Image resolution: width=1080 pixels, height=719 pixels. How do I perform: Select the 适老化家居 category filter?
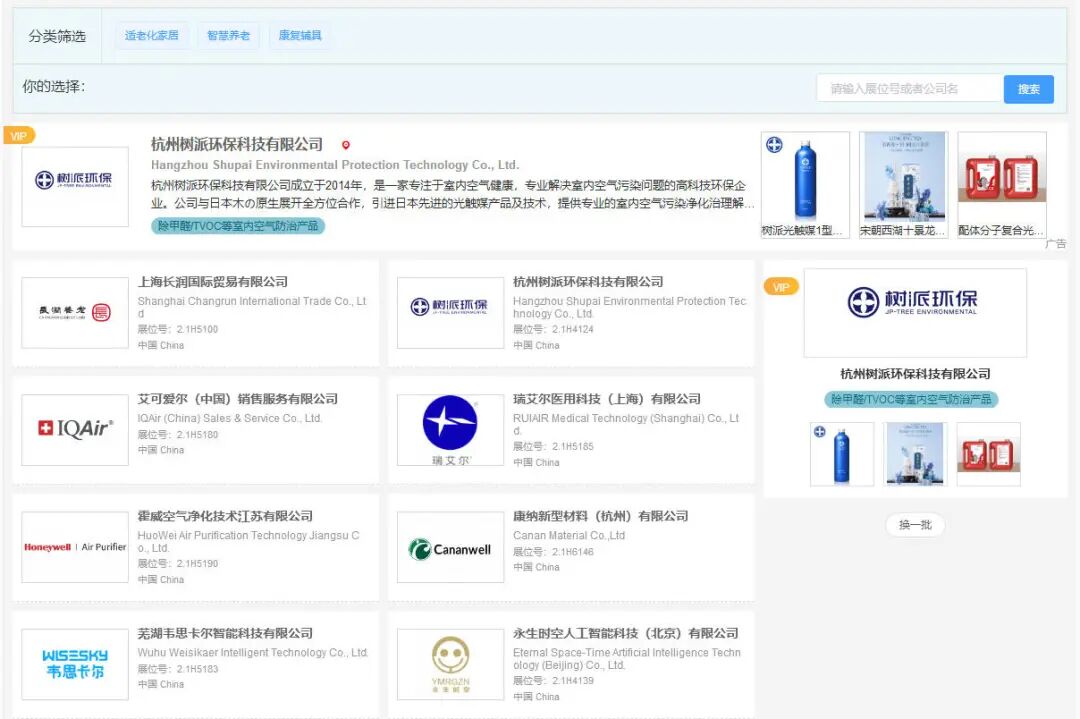coord(152,35)
